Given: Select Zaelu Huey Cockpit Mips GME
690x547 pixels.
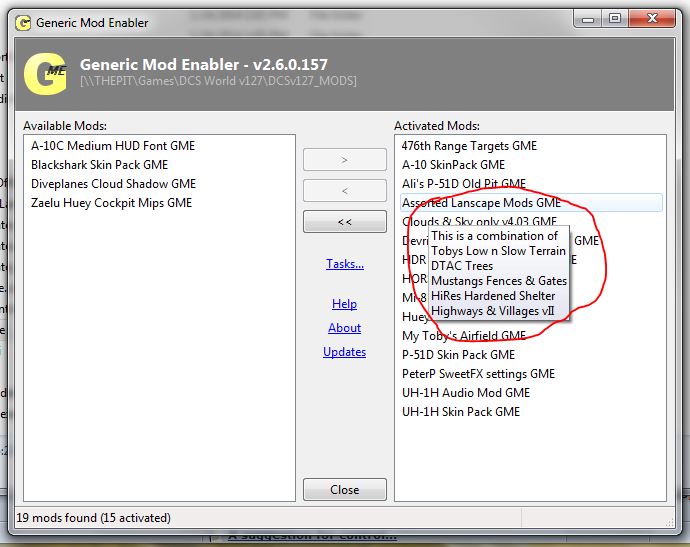Looking at the screenshot, I should pyautogui.click(x=111, y=203).
